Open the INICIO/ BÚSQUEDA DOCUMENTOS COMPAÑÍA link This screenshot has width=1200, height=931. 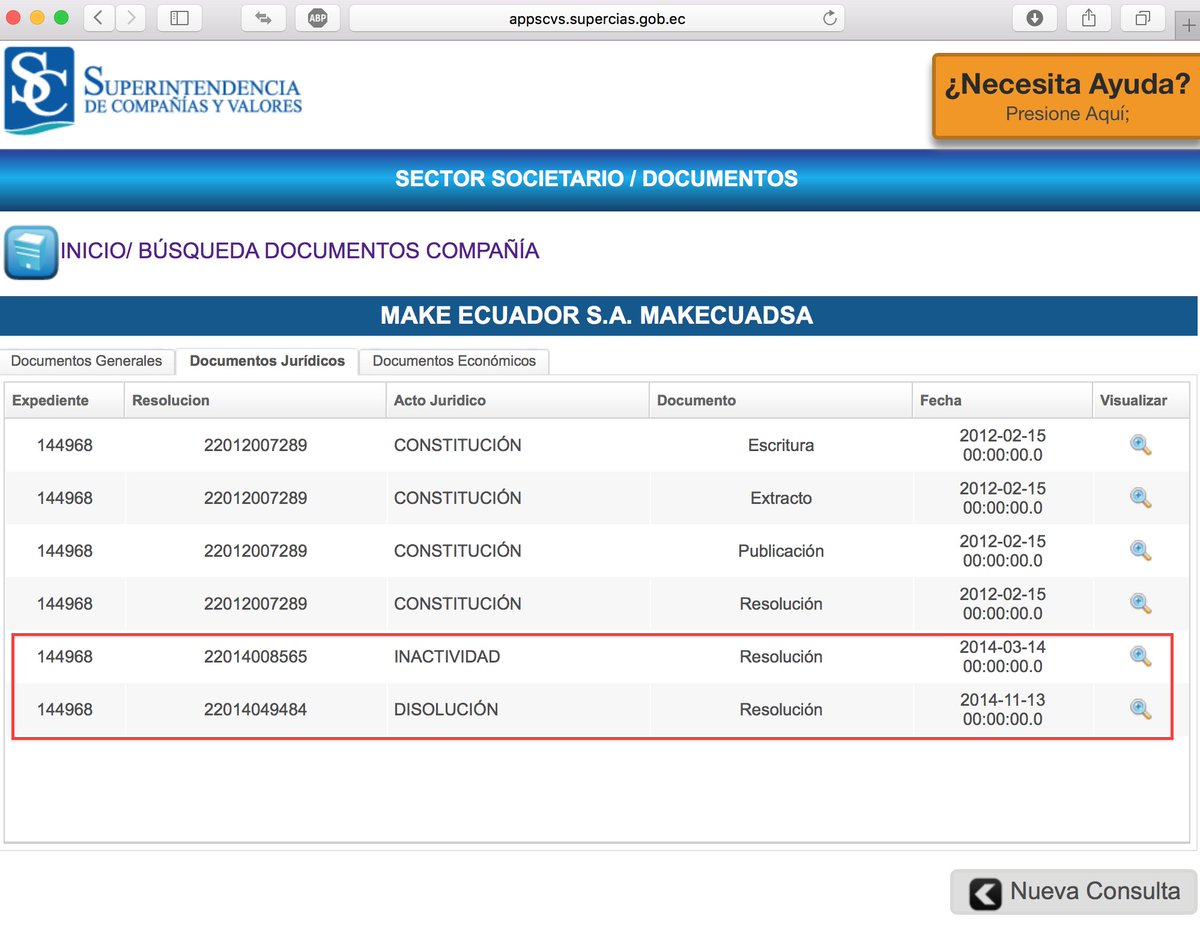300,251
